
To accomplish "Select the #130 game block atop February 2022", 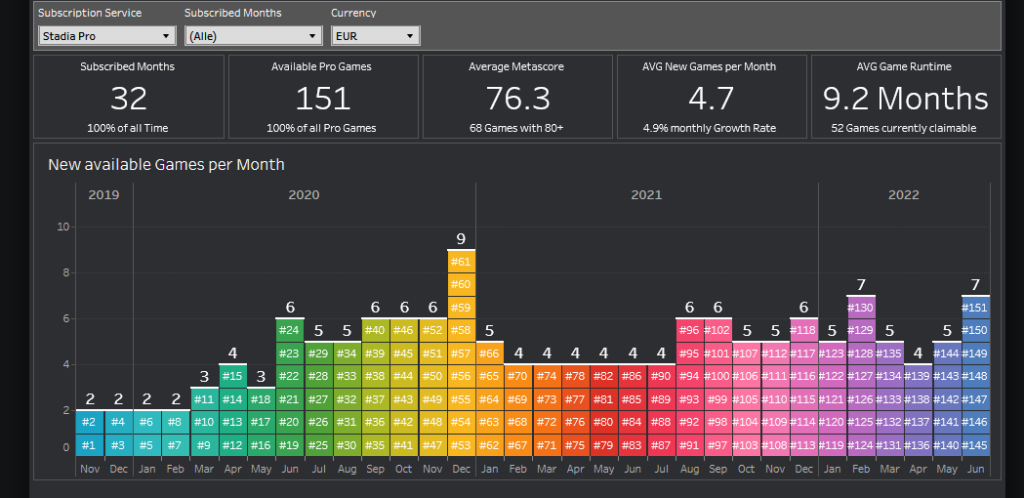I will click(x=861, y=307).
